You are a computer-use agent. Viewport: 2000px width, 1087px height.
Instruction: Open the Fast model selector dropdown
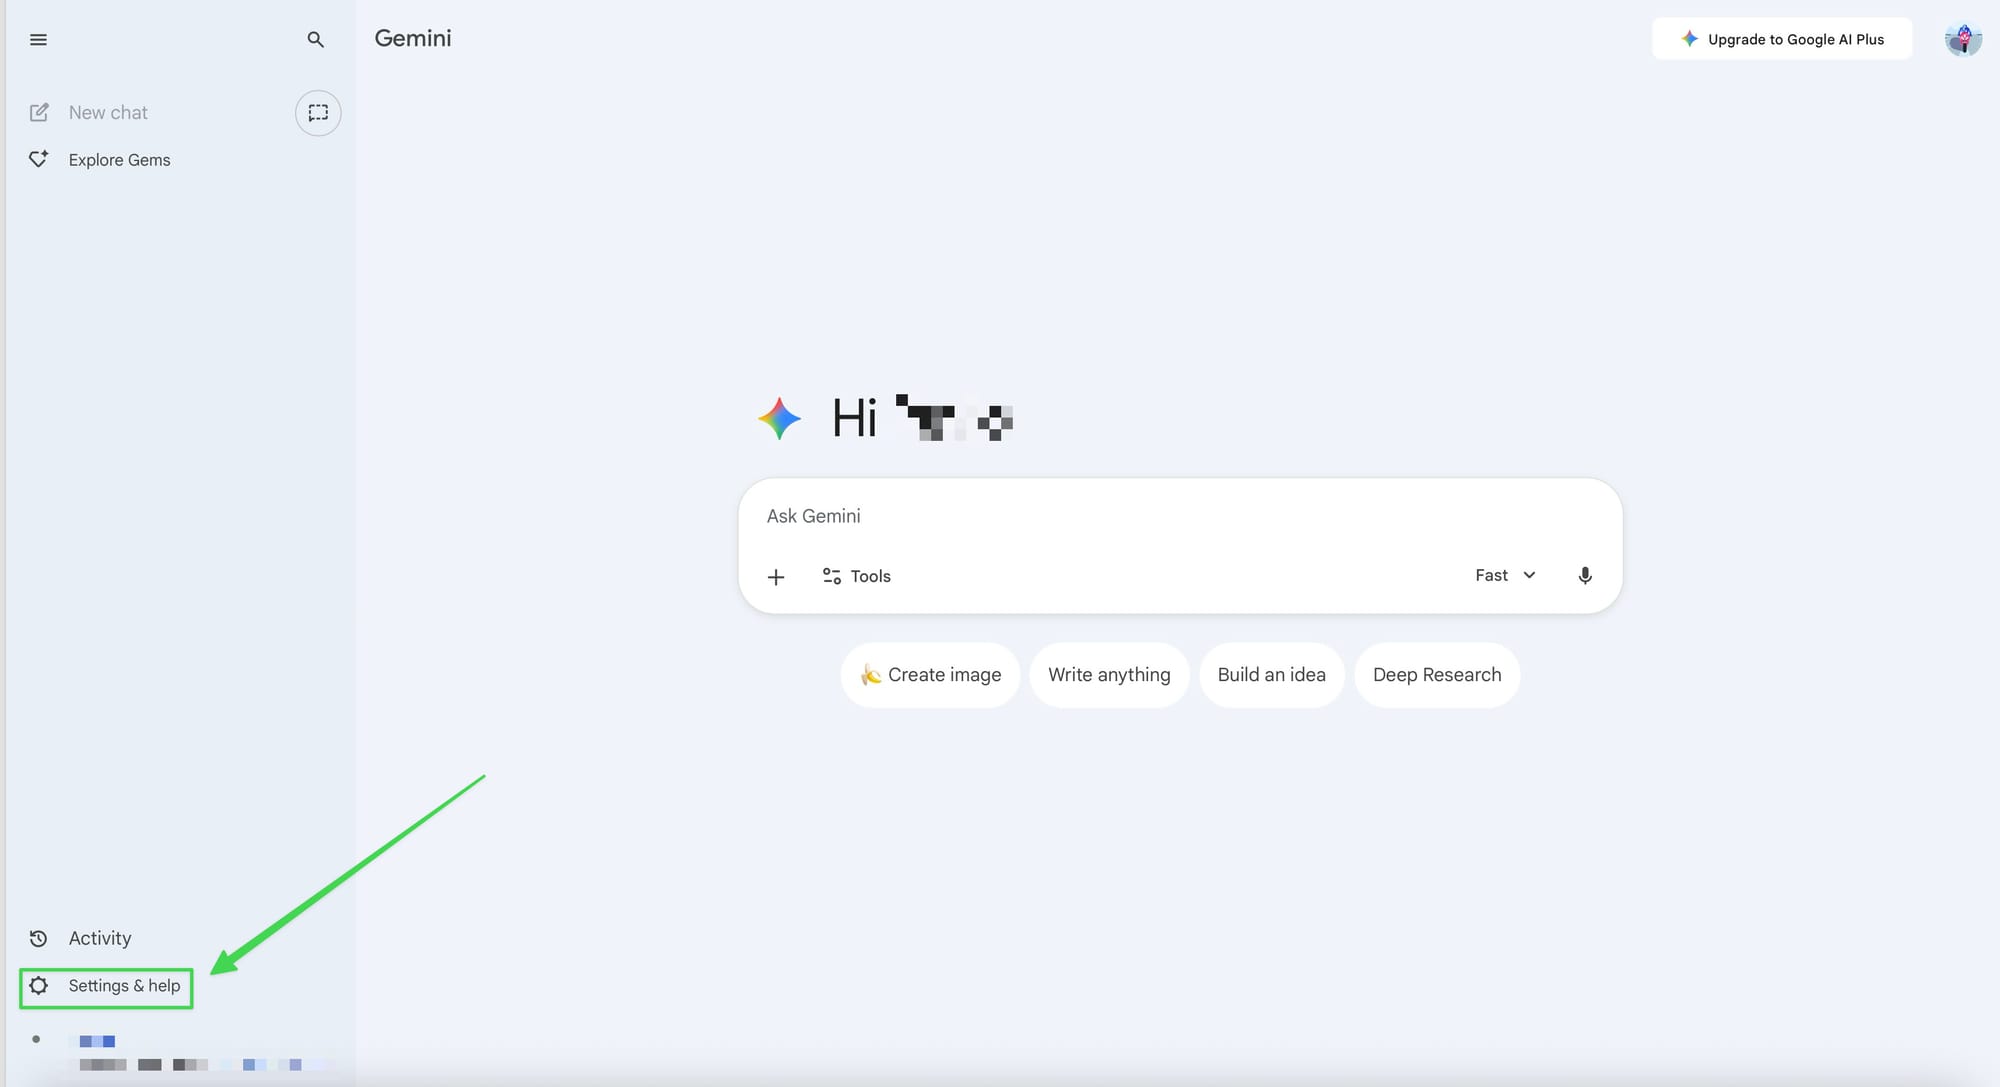(1505, 575)
